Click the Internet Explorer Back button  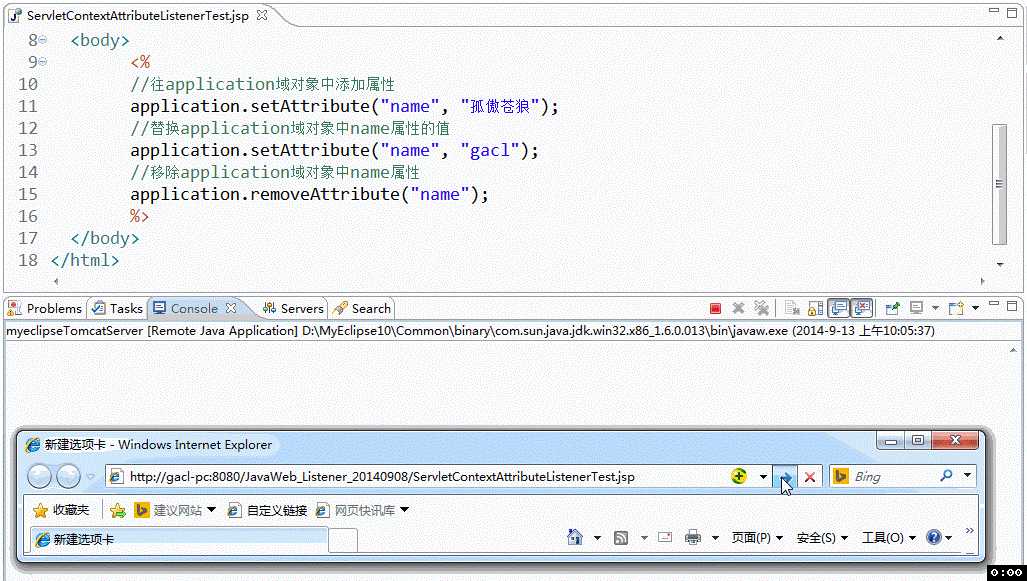tap(39, 476)
